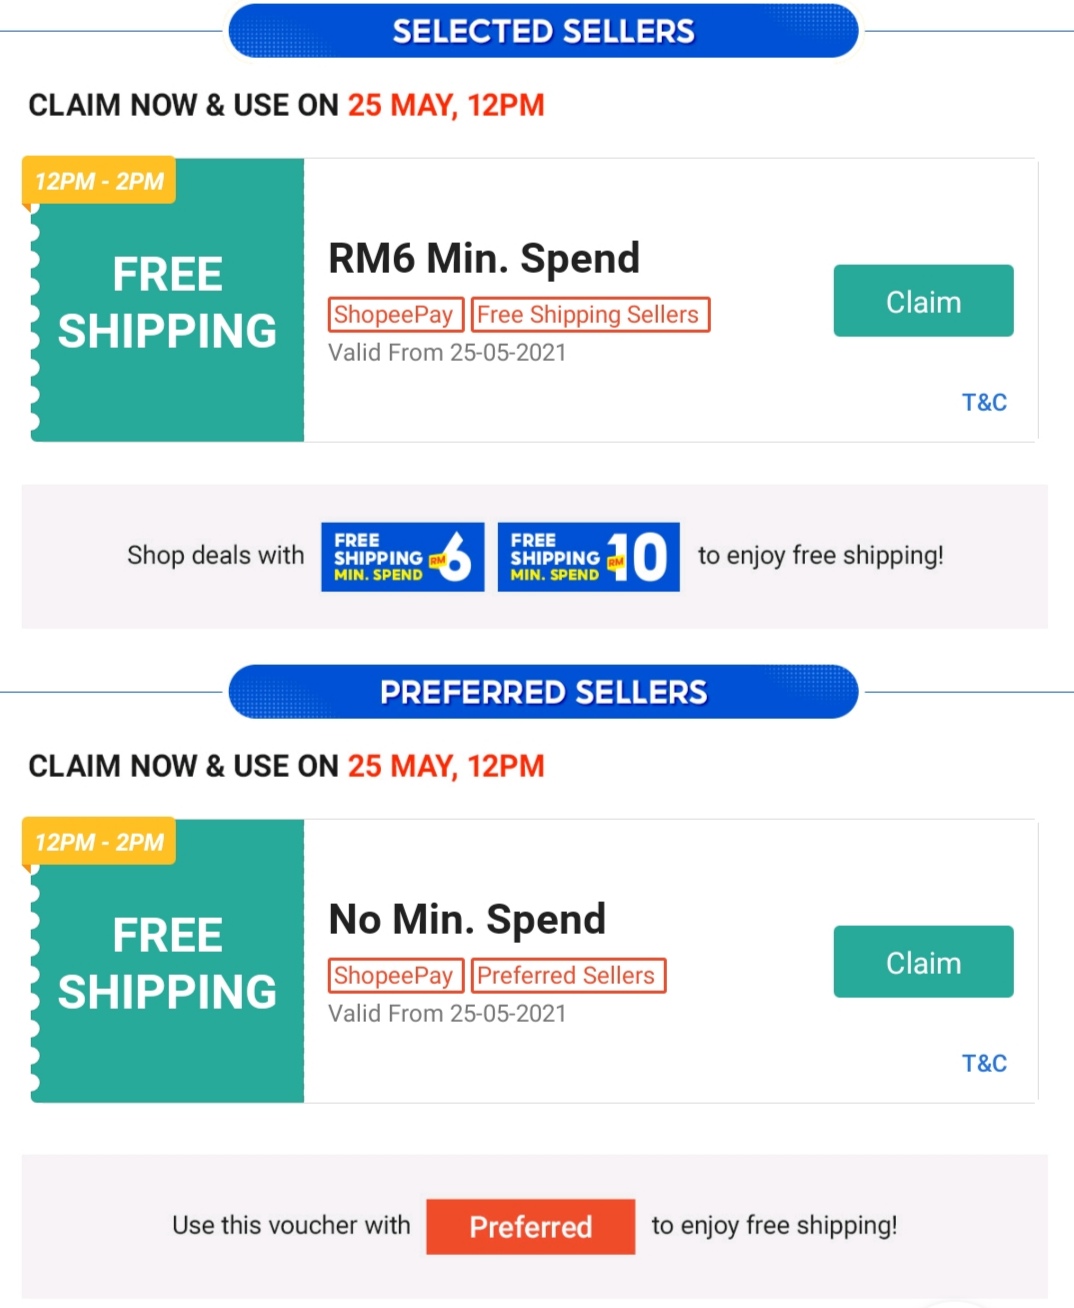
Task: Select the Selected Sellers section header
Action: pos(543,31)
